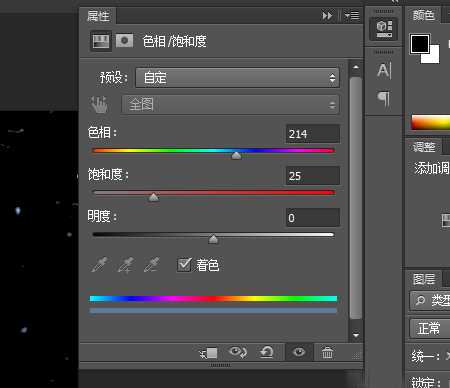Open the Paragraph panel icon
This screenshot has height=388, width=450.
[384, 99]
